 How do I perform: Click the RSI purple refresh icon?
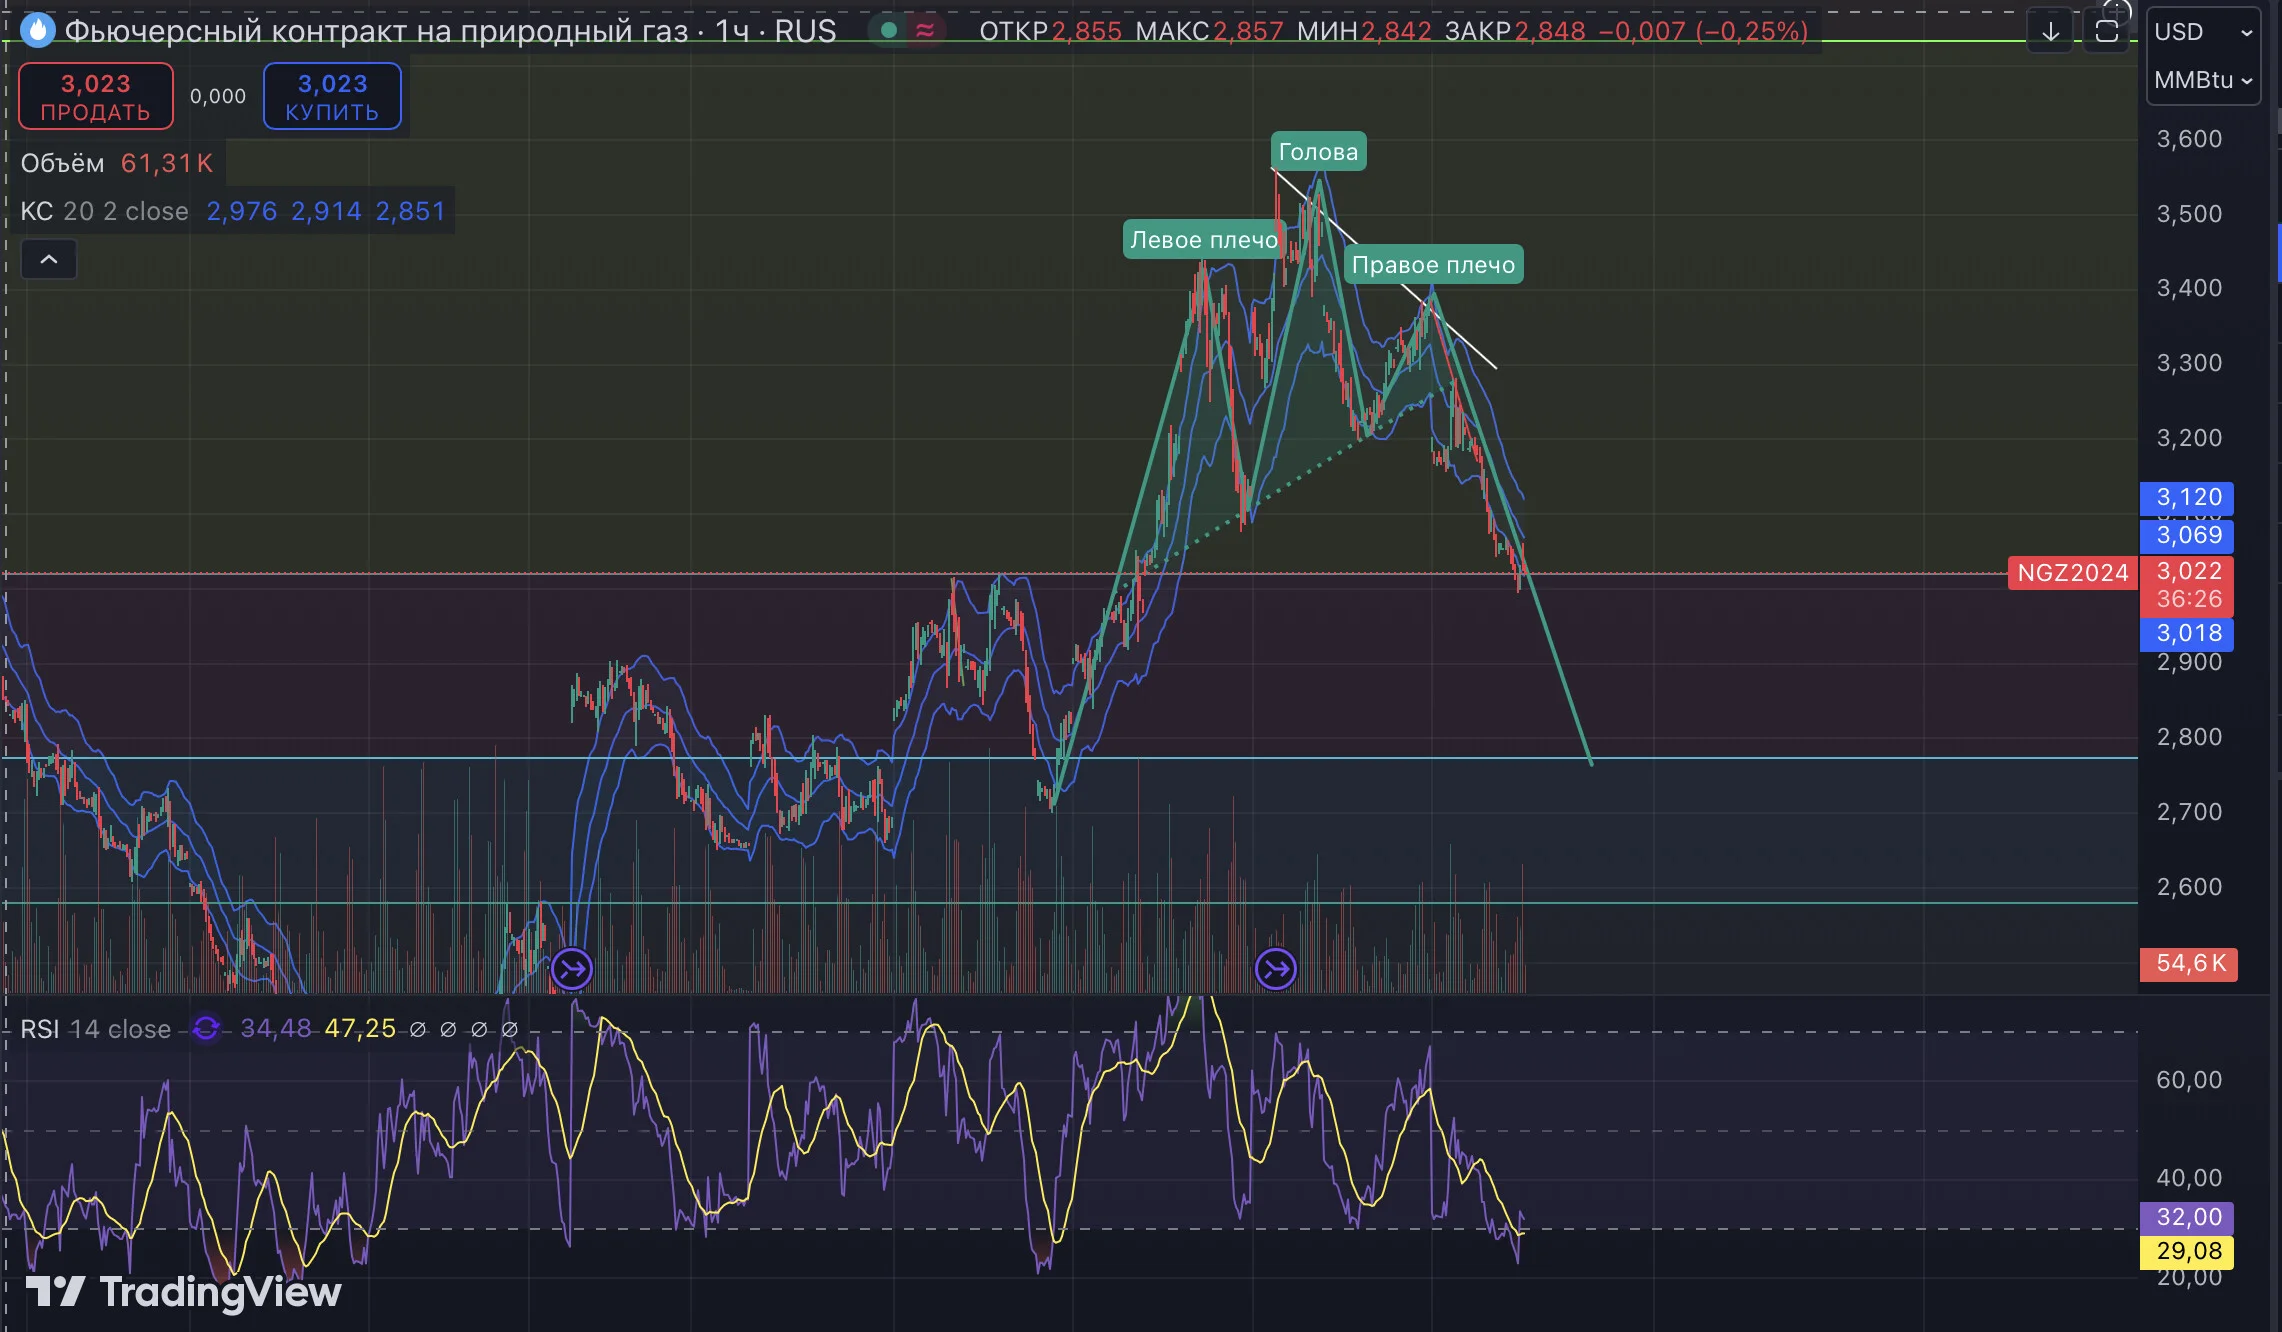[206, 1028]
